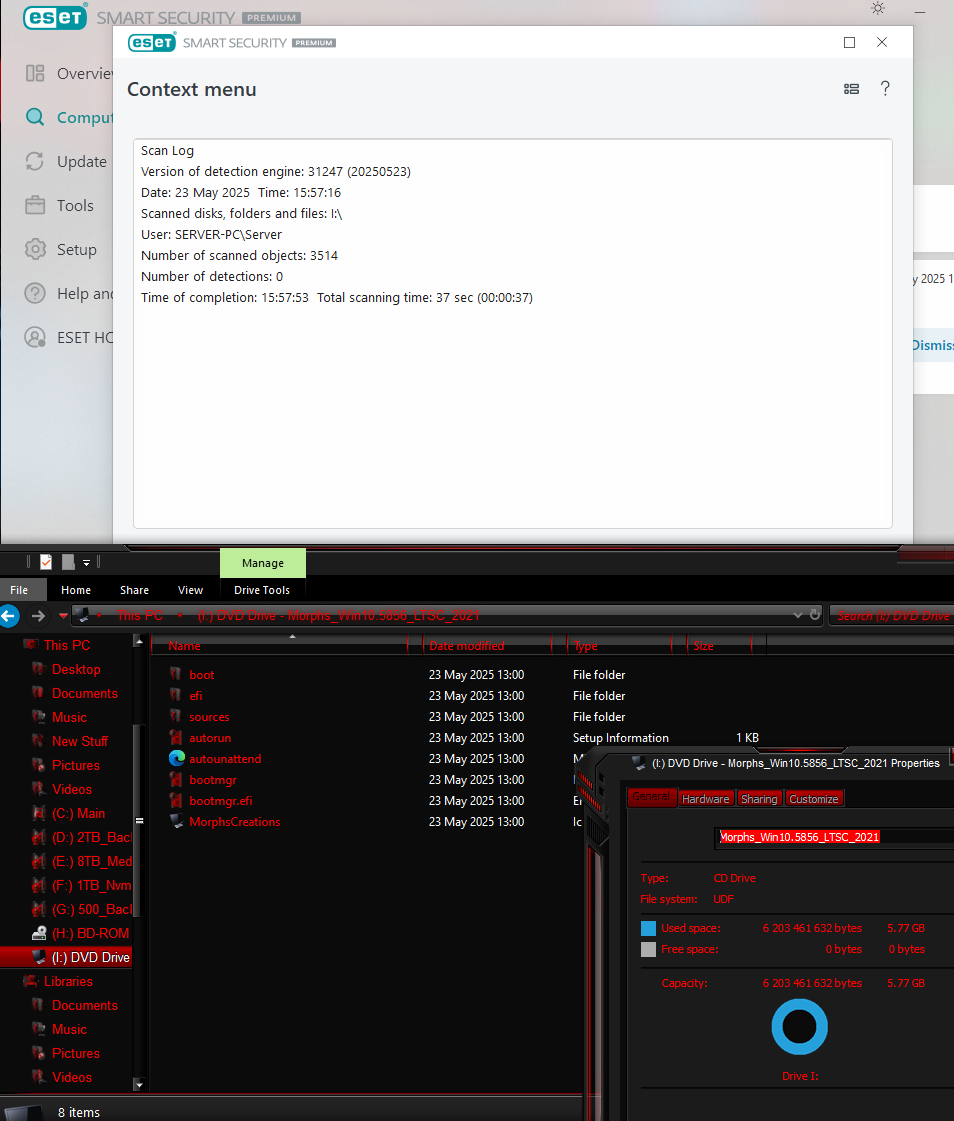Click new folder icon in quick access toolbar
The width and height of the screenshot is (954, 1121).
tap(68, 563)
